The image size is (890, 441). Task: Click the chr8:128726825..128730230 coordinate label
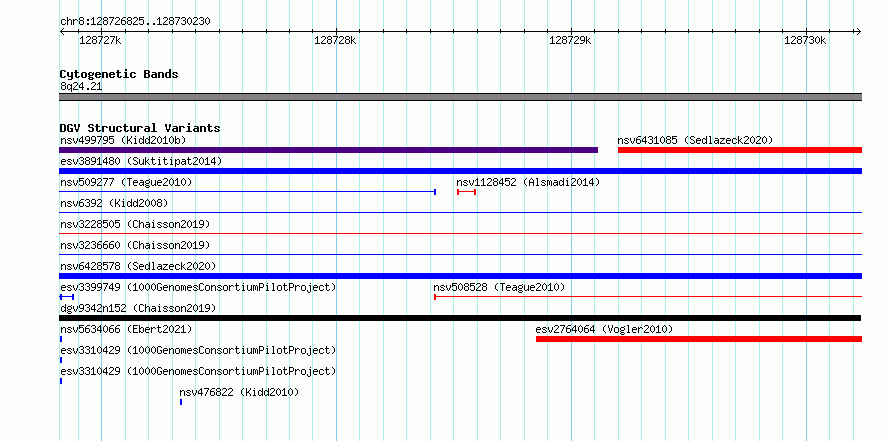(135, 22)
